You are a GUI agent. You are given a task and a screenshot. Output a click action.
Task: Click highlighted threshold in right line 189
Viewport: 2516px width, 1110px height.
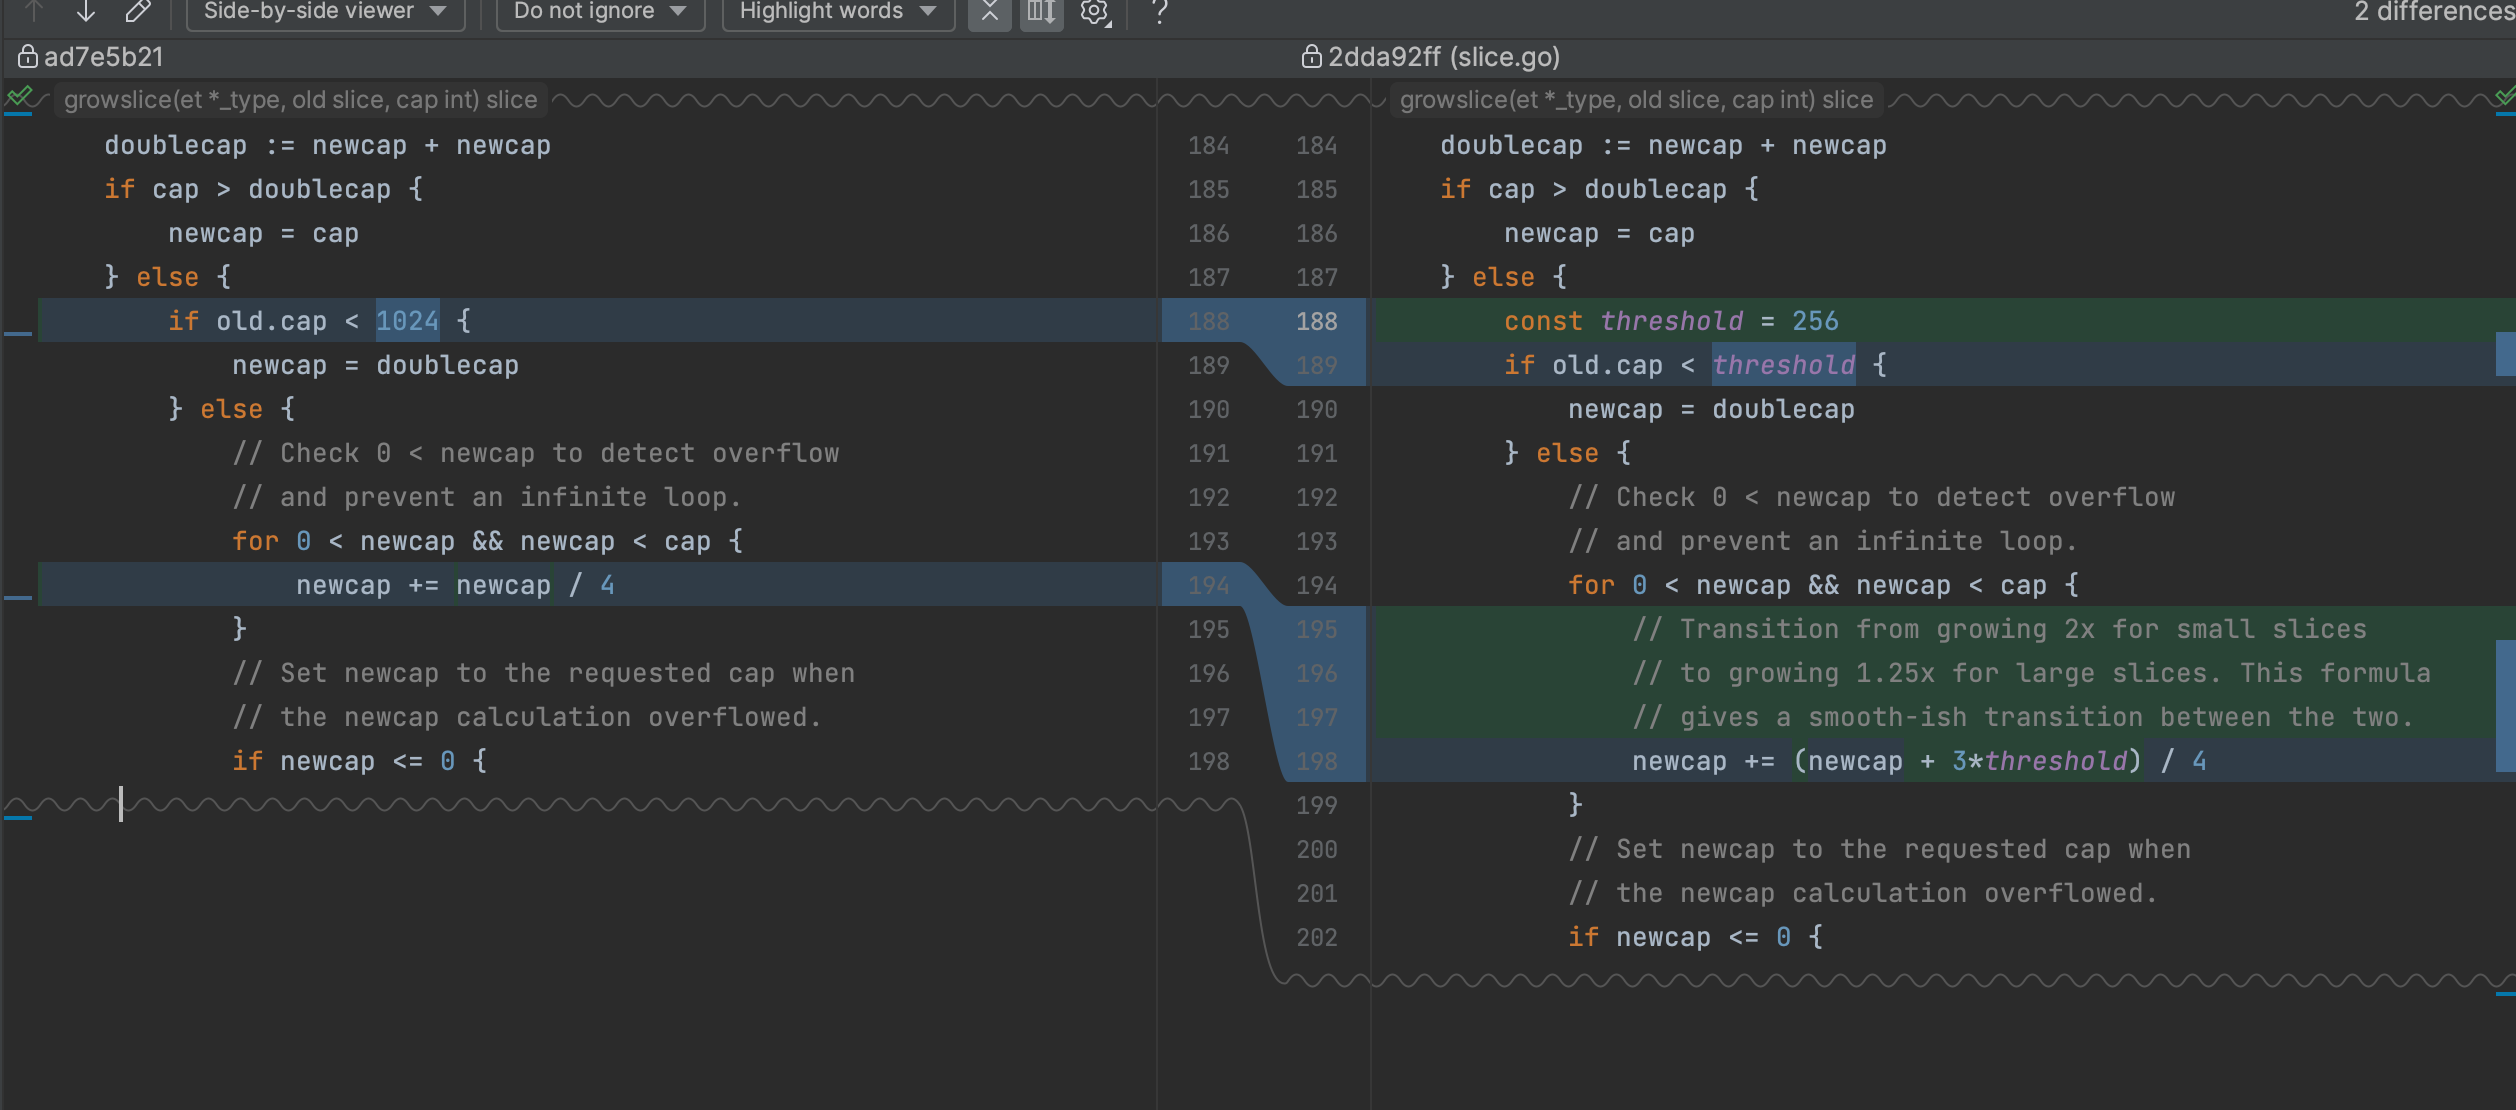(1783, 365)
